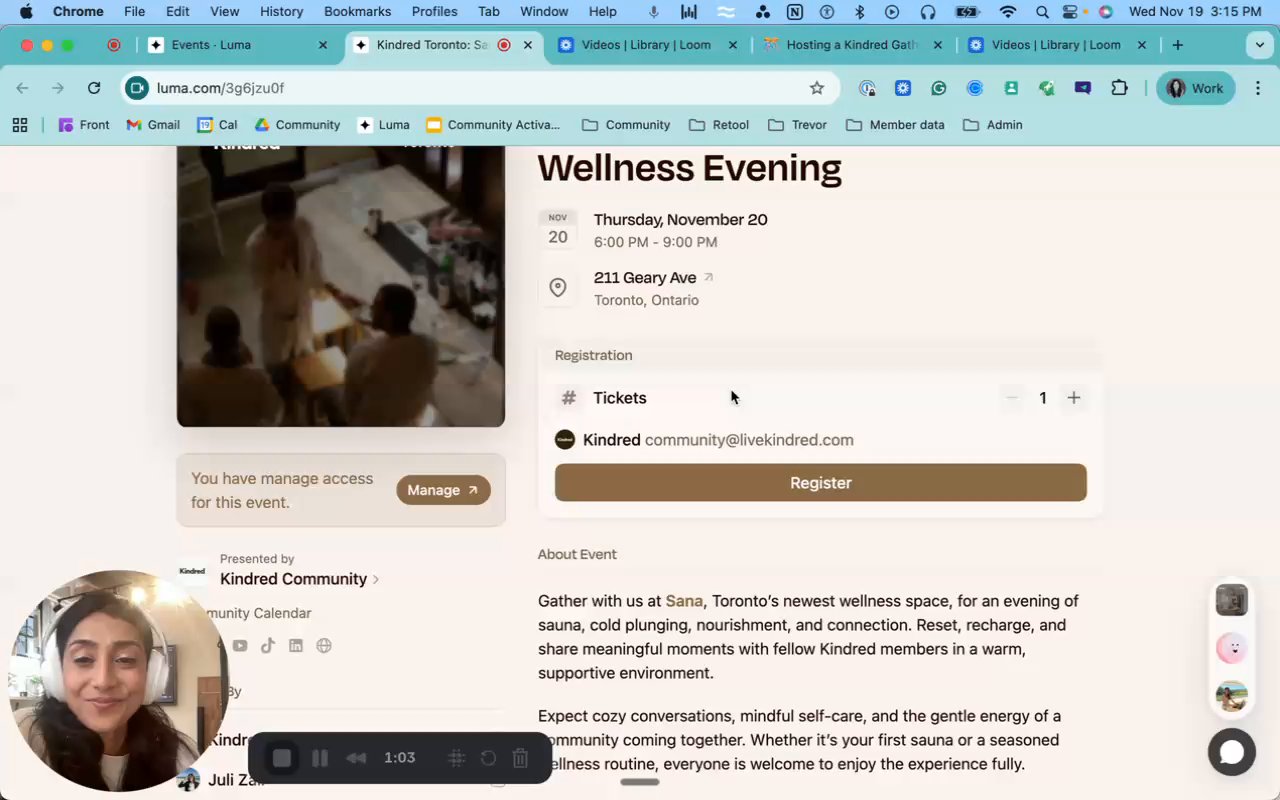This screenshot has width=1280, height=800.
Task: Delete recording with the trash icon
Action: 520,758
